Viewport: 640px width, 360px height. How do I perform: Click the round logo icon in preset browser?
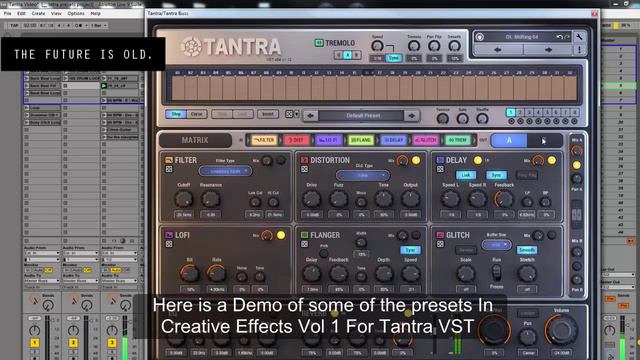(x=480, y=37)
